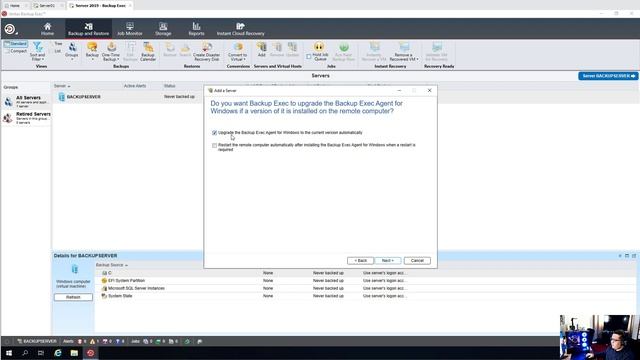Open the Instant Cloud Recovery tab
640x360 pixels.
point(240,29)
